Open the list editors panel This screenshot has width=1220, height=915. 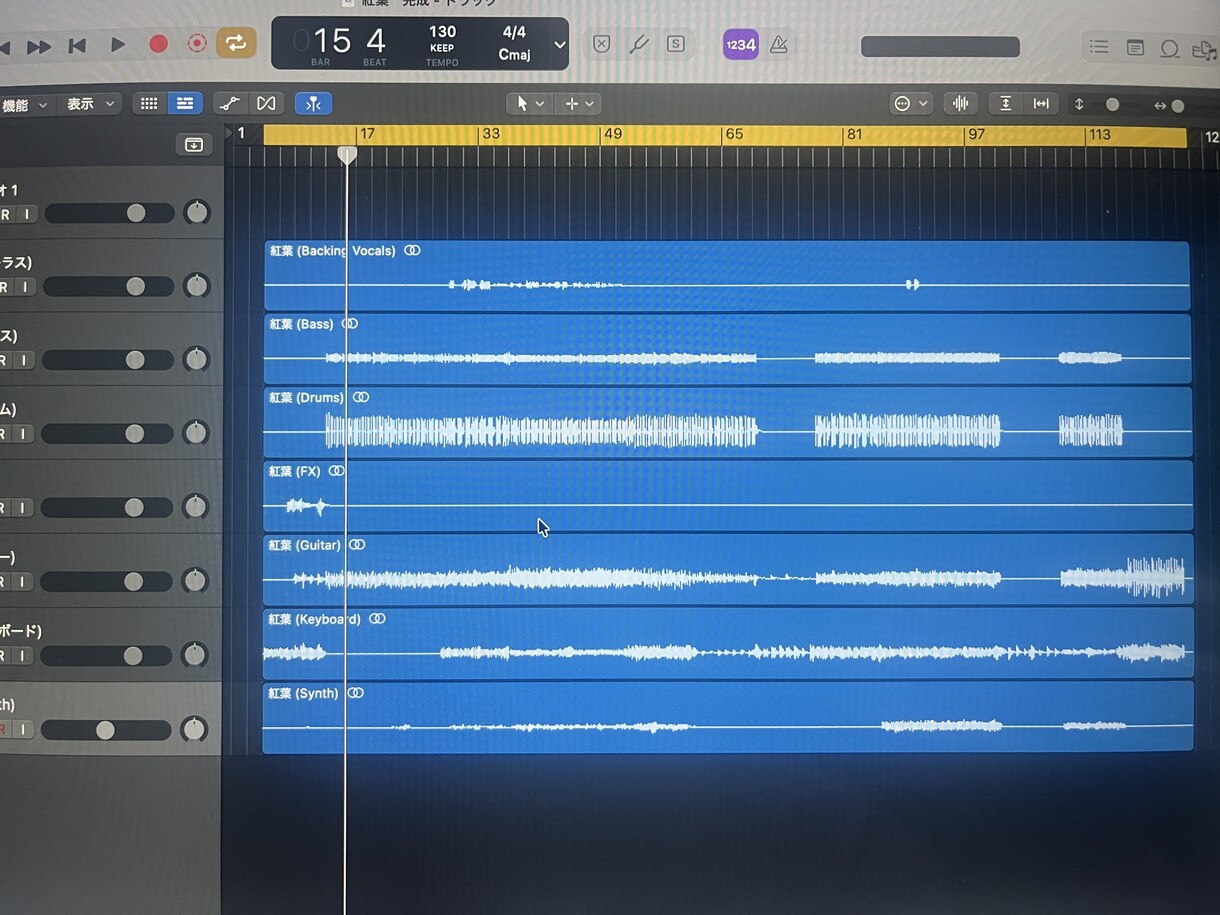click(x=1099, y=47)
